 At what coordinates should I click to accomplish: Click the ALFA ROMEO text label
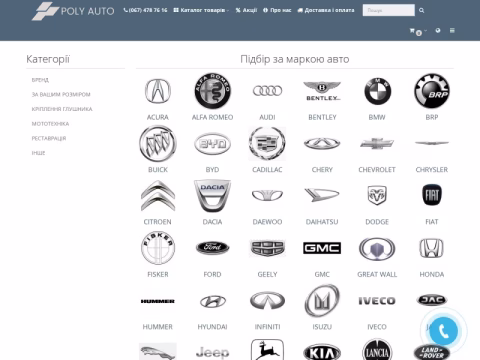212,117
